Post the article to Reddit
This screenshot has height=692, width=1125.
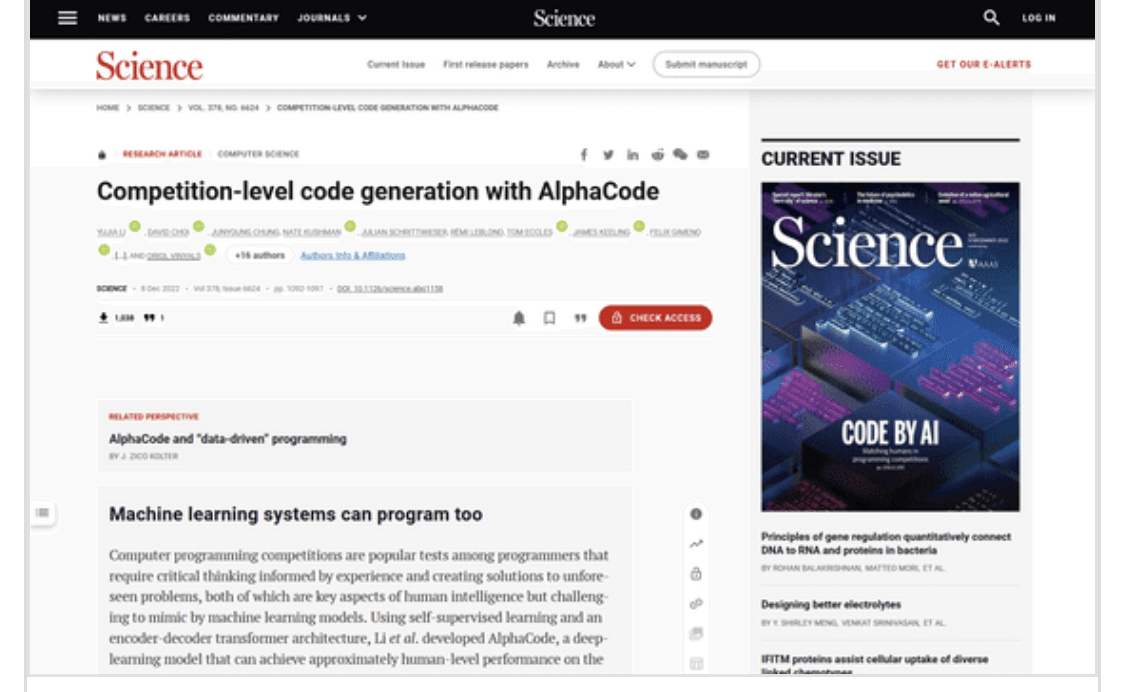click(658, 154)
